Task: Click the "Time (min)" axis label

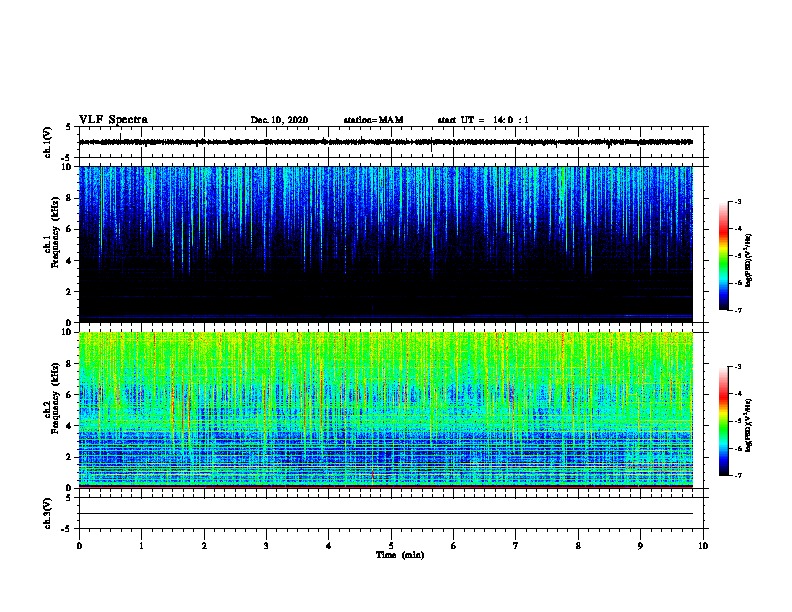Action: click(400, 555)
